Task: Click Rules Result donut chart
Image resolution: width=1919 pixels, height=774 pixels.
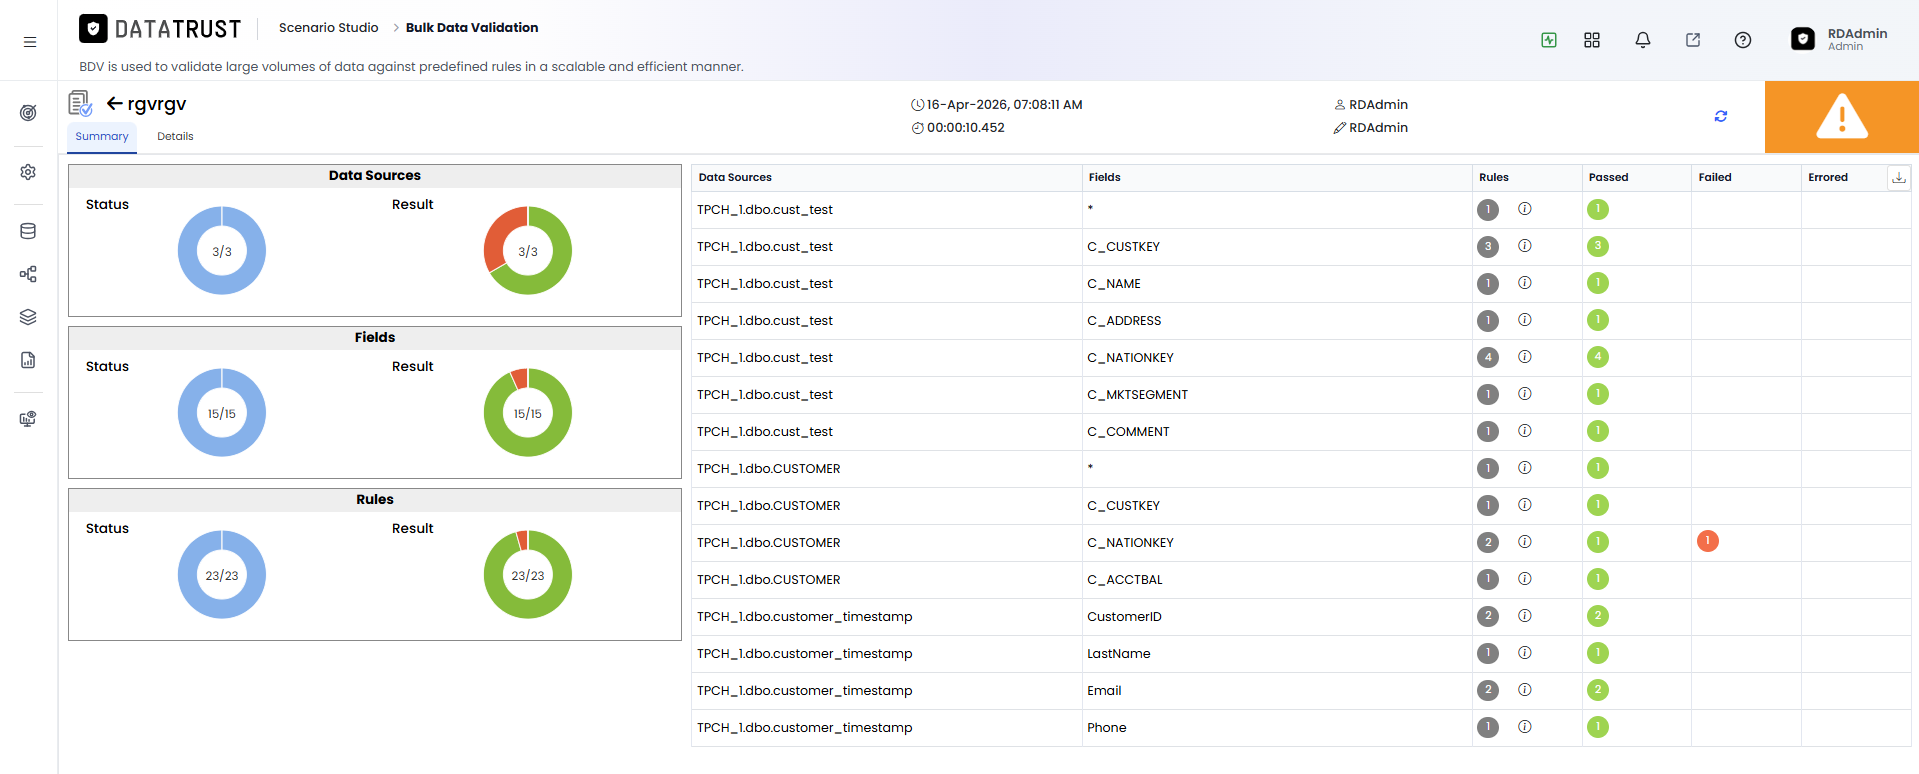Action: tap(528, 575)
